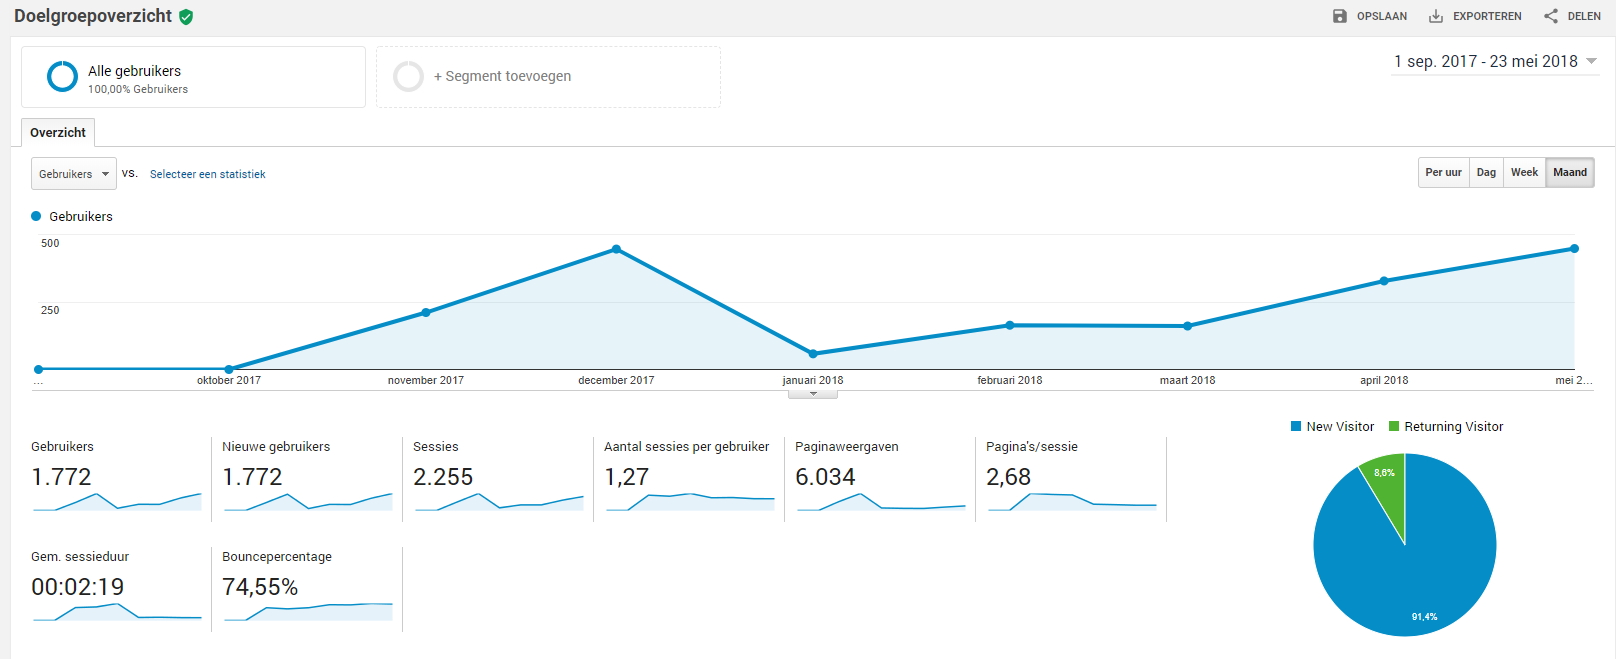Screen dimensions: 1616x659
Task: Click the januari 2018 data point
Action: pos(813,354)
